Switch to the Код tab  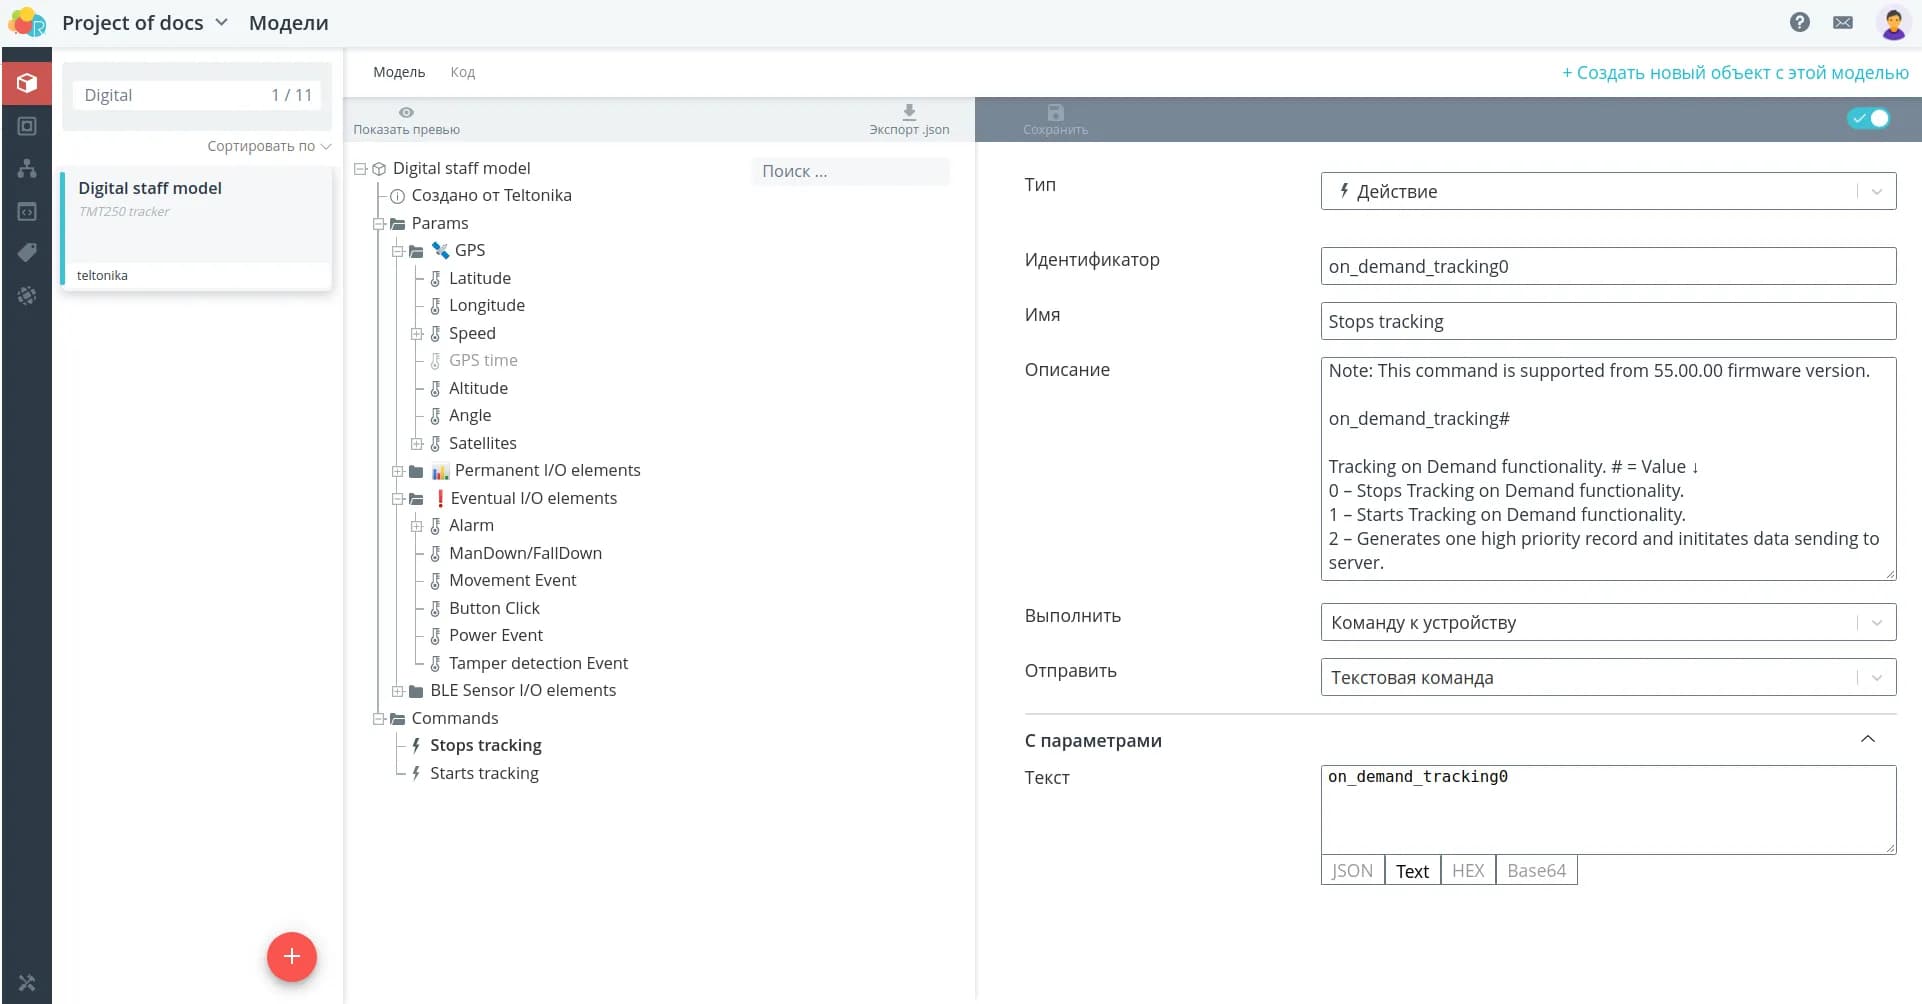pyautogui.click(x=462, y=72)
